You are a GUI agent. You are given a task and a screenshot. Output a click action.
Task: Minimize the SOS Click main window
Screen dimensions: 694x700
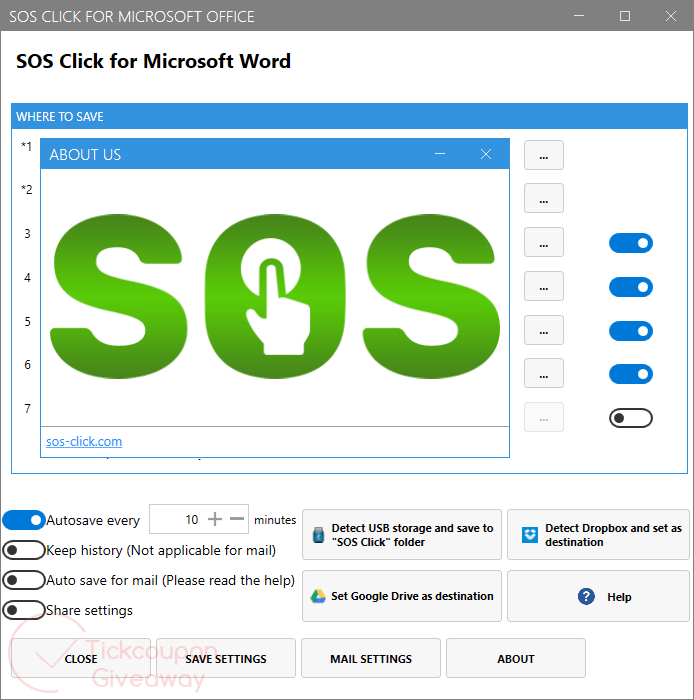pos(579,16)
